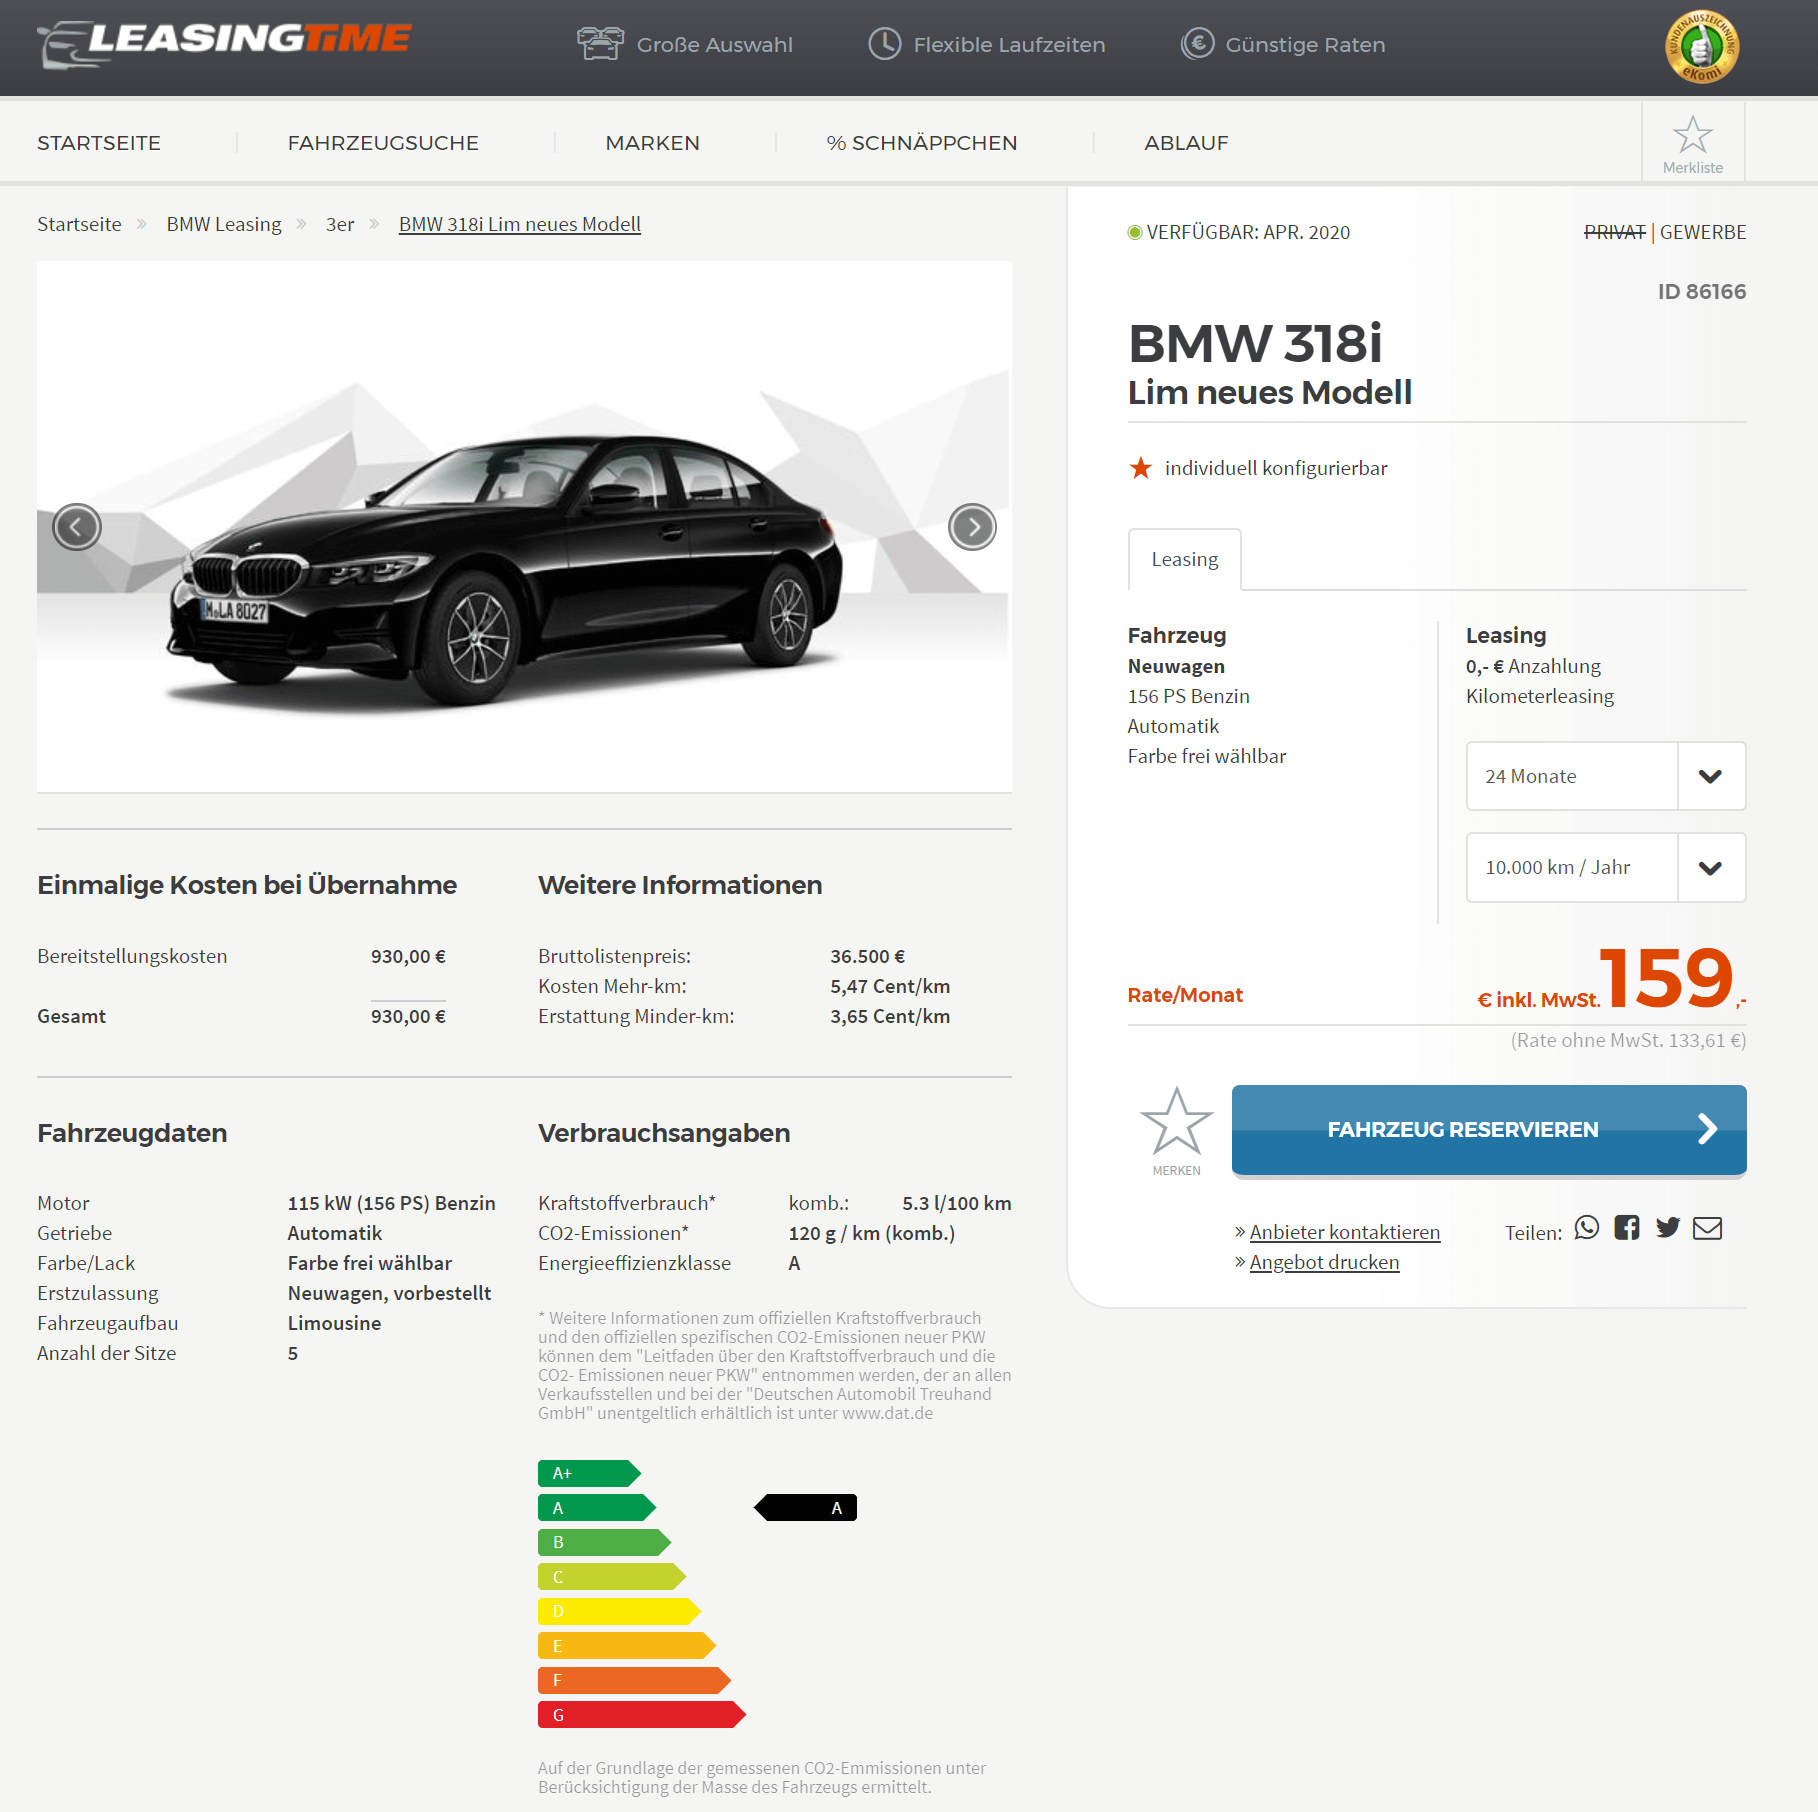Click the black A class indicator arrow
This screenshot has width=1818, height=1812.
[805, 1508]
